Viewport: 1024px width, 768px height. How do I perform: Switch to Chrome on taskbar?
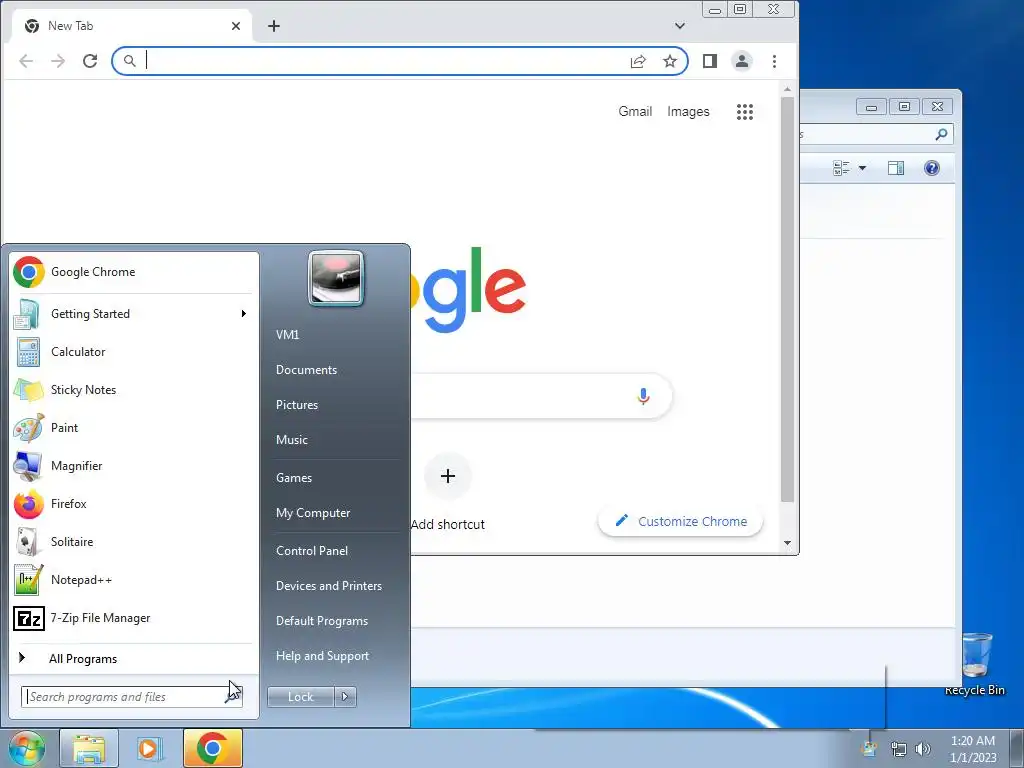tap(213, 748)
